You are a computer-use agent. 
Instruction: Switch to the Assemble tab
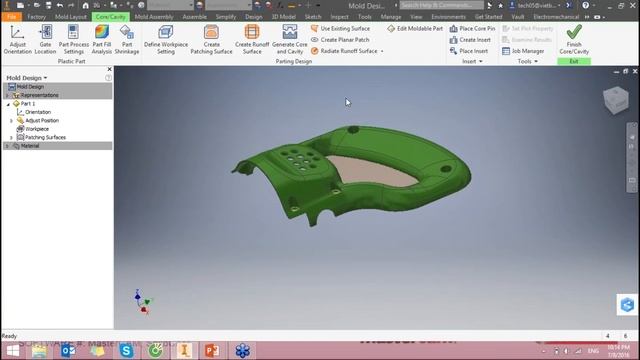(x=194, y=17)
